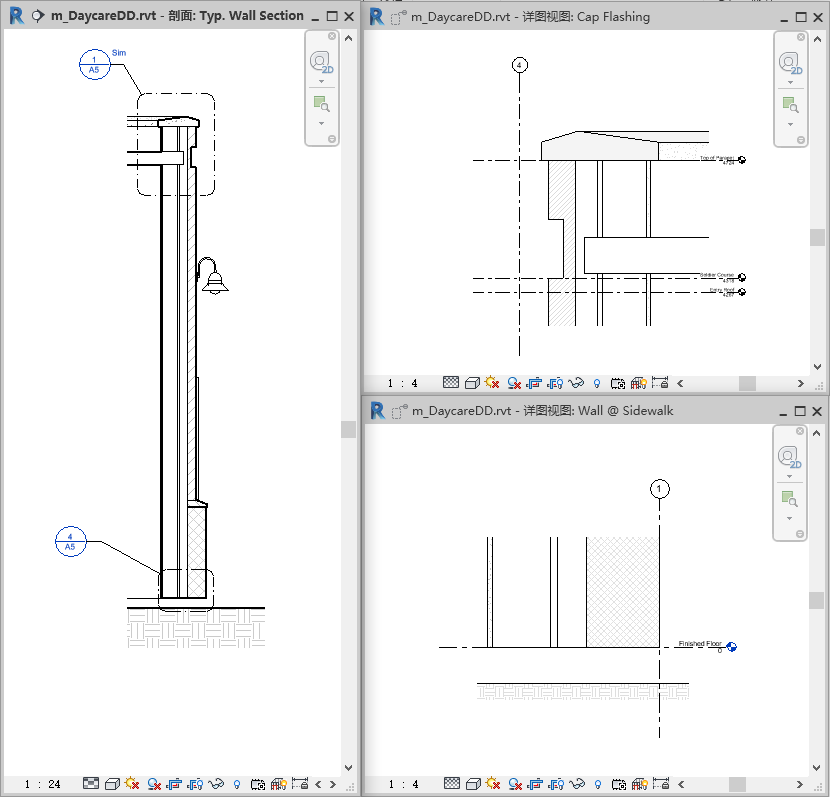Expand SteeringWheel dropdown arrow in Wall @ Sidewalk
This screenshot has height=797, width=830.
pos(789,476)
